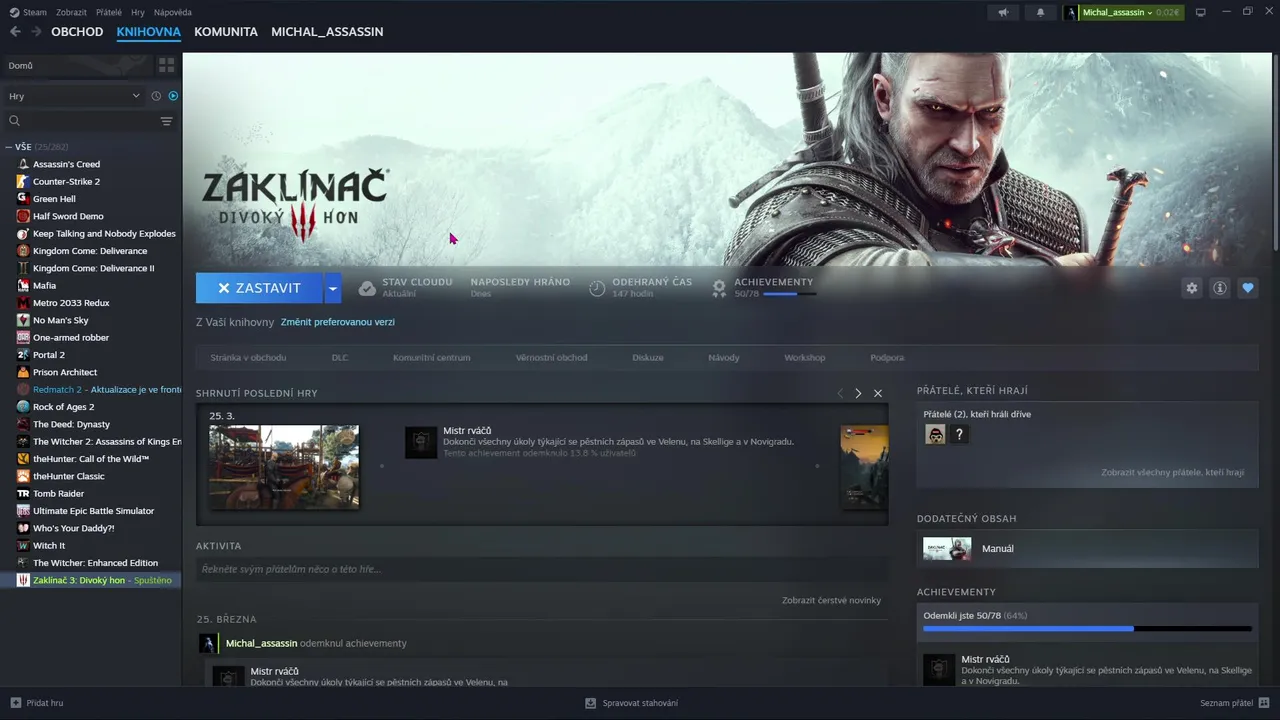Click the played time clock icon
The width and height of the screenshot is (1280, 720).
point(597,288)
